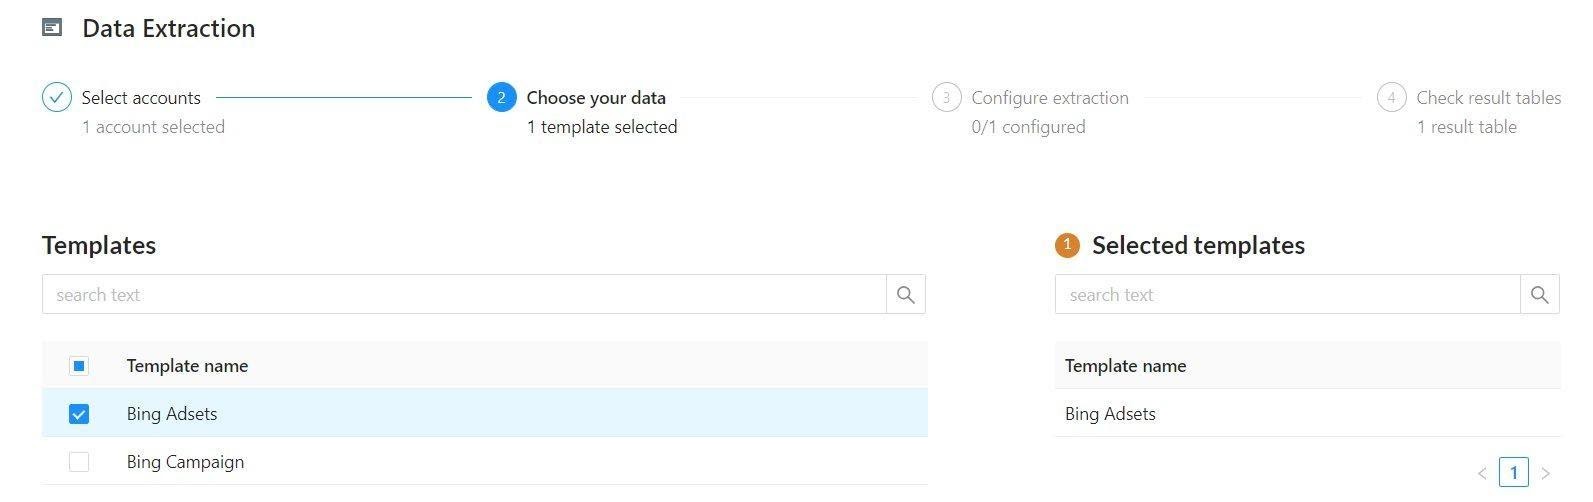The height and width of the screenshot is (502, 1593).
Task: Check the Bing Campaign checkbox
Action: coord(79,462)
